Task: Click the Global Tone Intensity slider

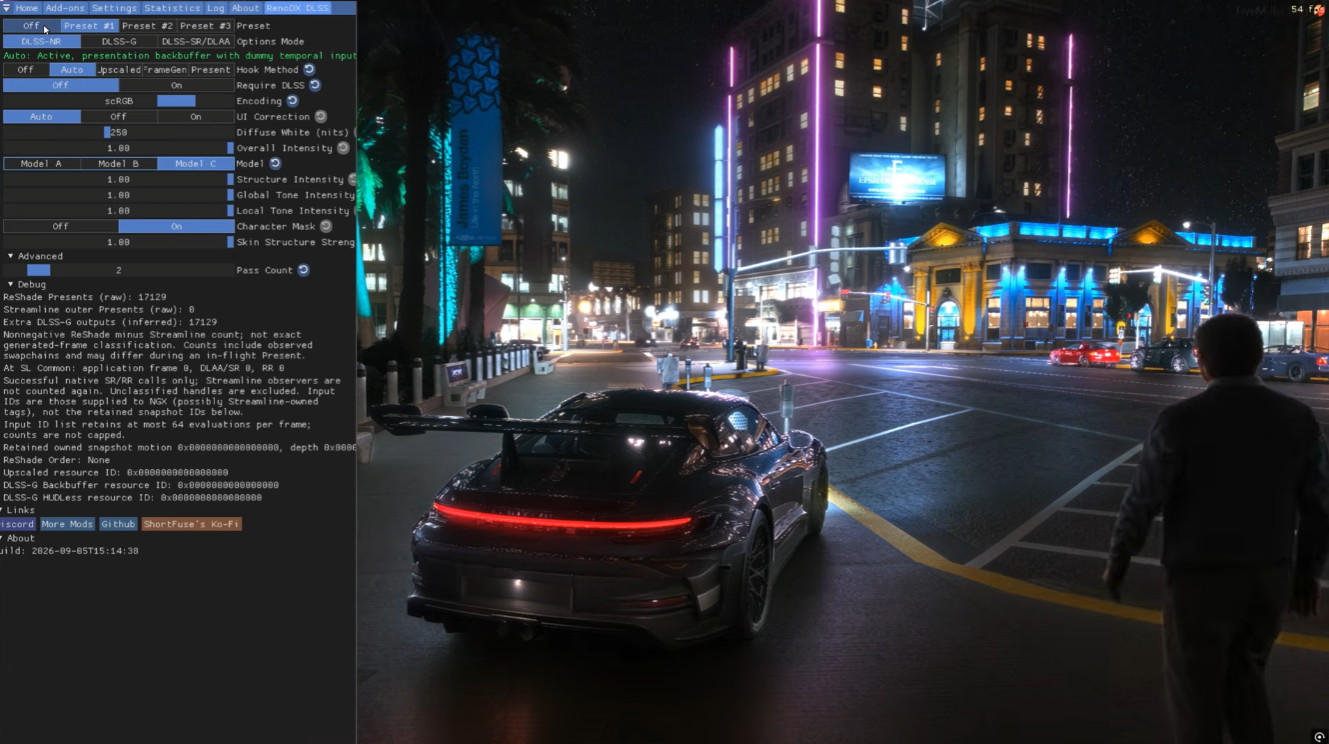Action: coord(118,195)
